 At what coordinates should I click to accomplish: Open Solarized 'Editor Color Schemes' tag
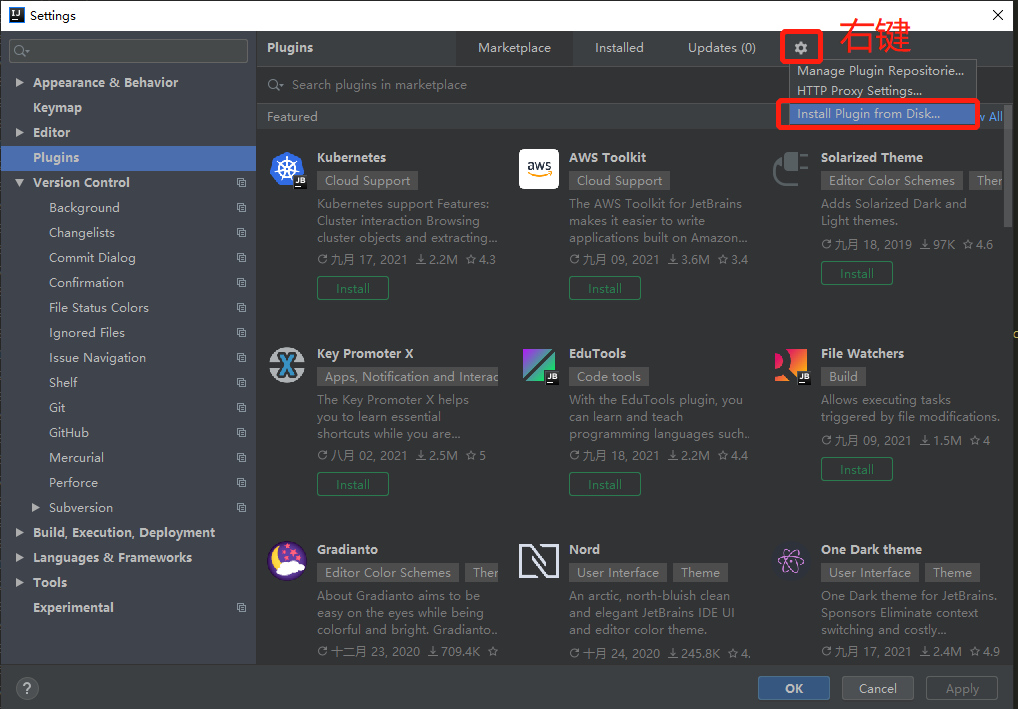pyautogui.click(x=891, y=180)
